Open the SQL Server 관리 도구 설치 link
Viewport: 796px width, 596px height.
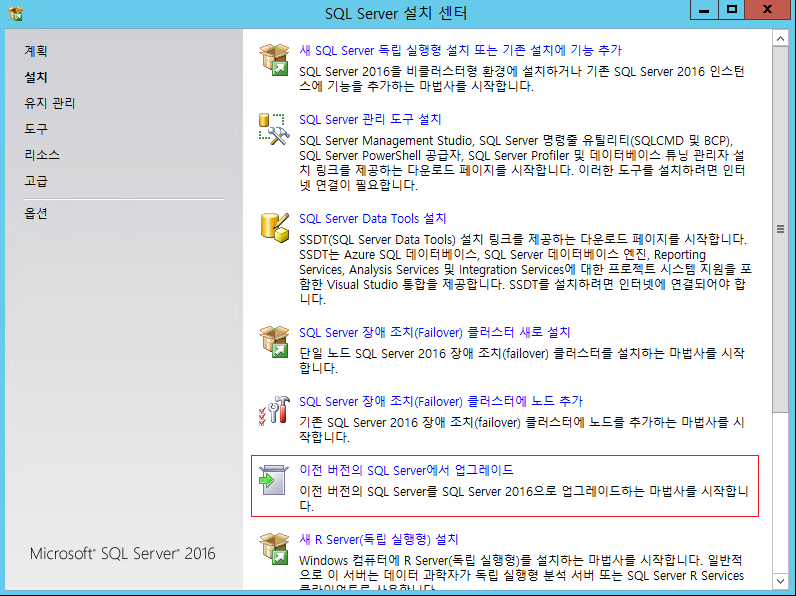[370, 119]
